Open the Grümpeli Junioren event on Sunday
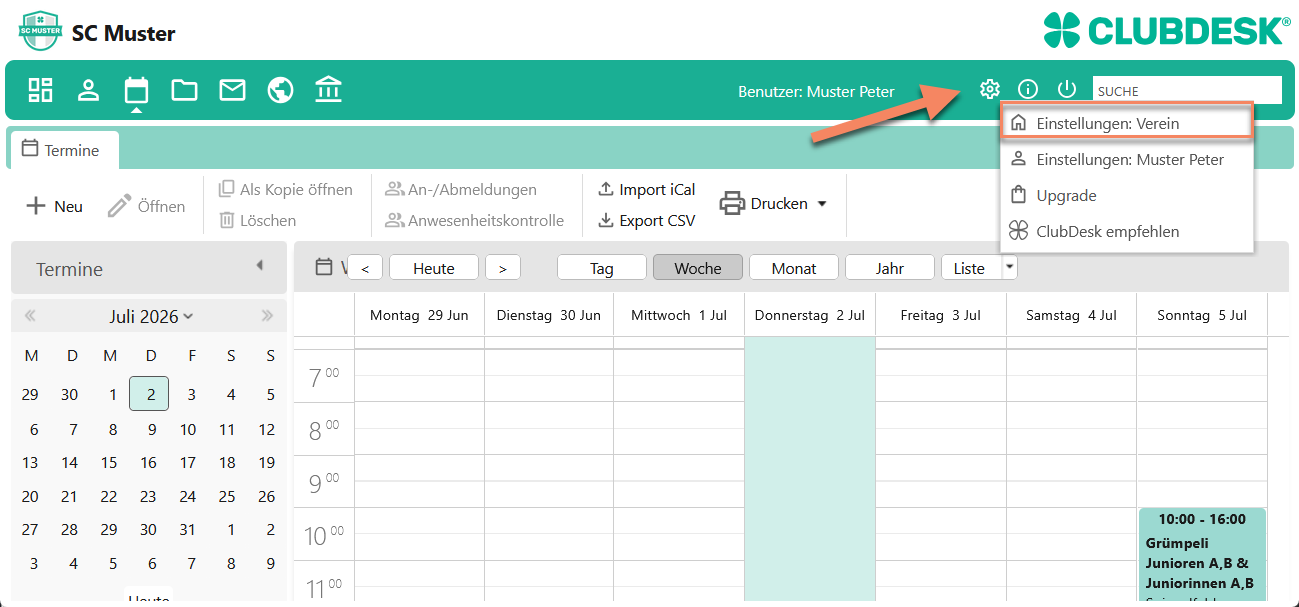Viewport: 1299px width, 607px height. [x=1202, y=557]
